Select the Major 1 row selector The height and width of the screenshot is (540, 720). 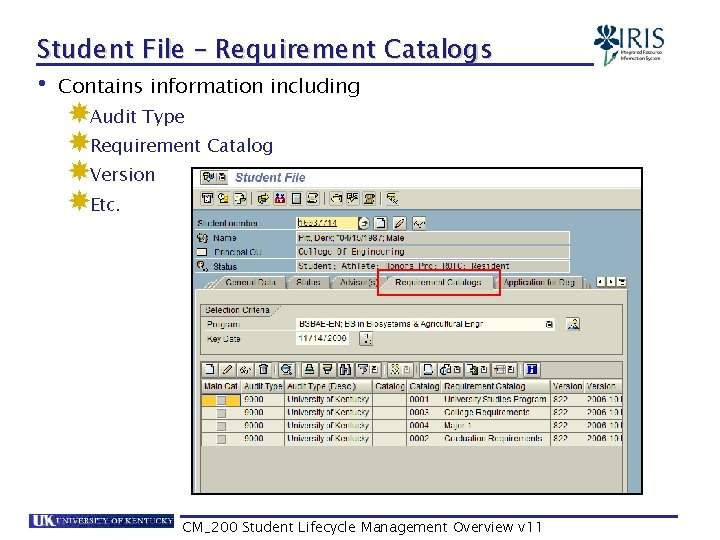point(221,426)
